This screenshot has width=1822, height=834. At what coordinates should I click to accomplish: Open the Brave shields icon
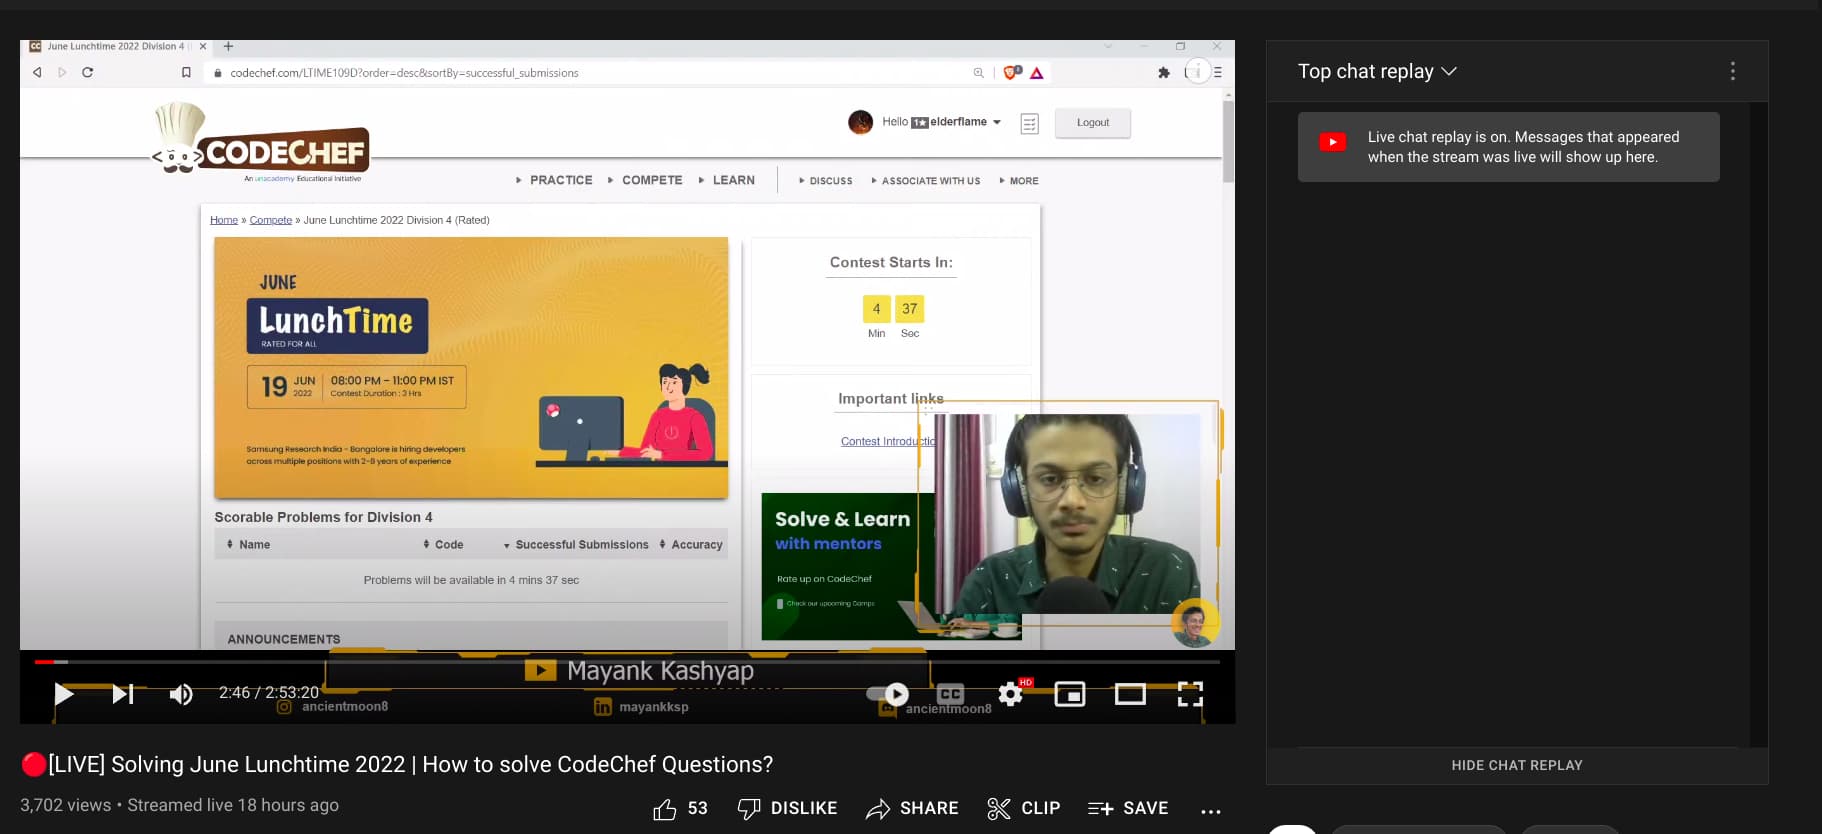tap(1012, 72)
